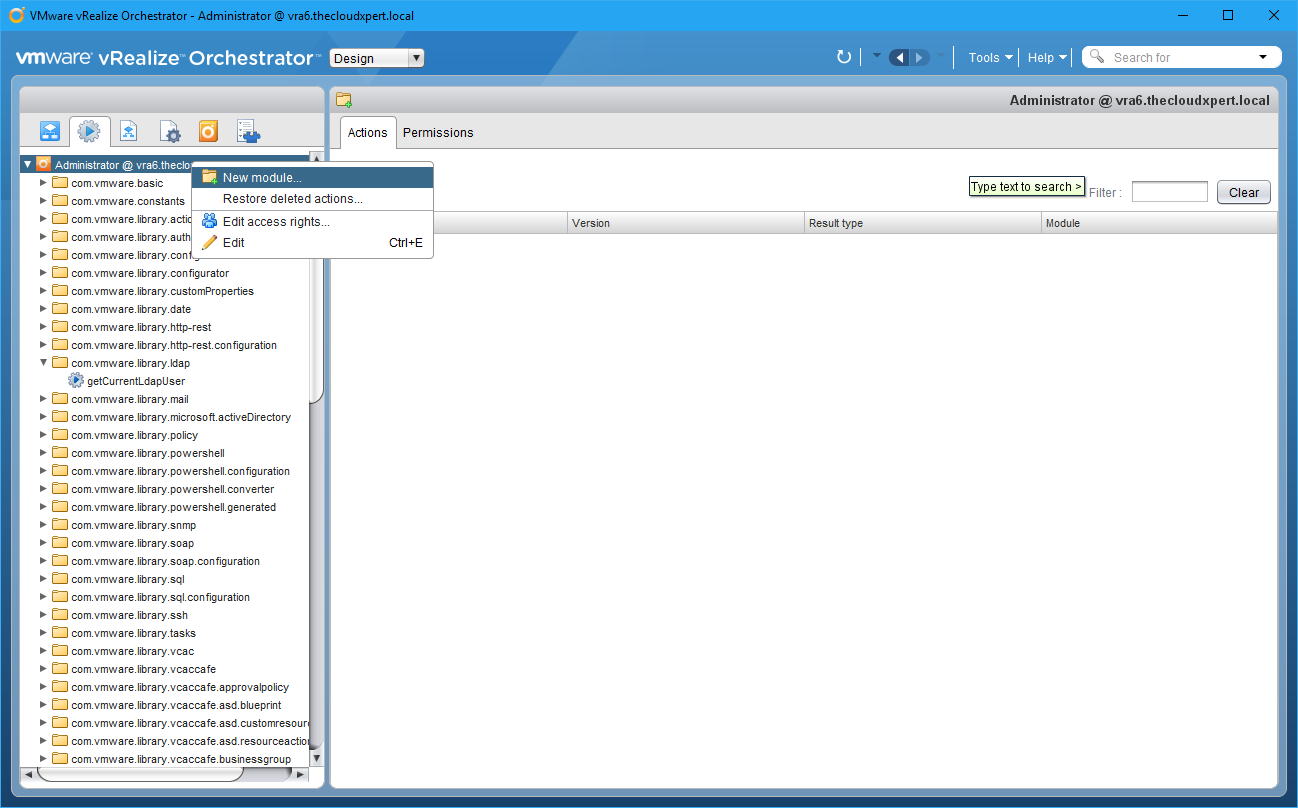Viewport: 1298px width, 808px height.
Task: Open the Inventory puzzle-piece view icon
Action: click(248, 131)
